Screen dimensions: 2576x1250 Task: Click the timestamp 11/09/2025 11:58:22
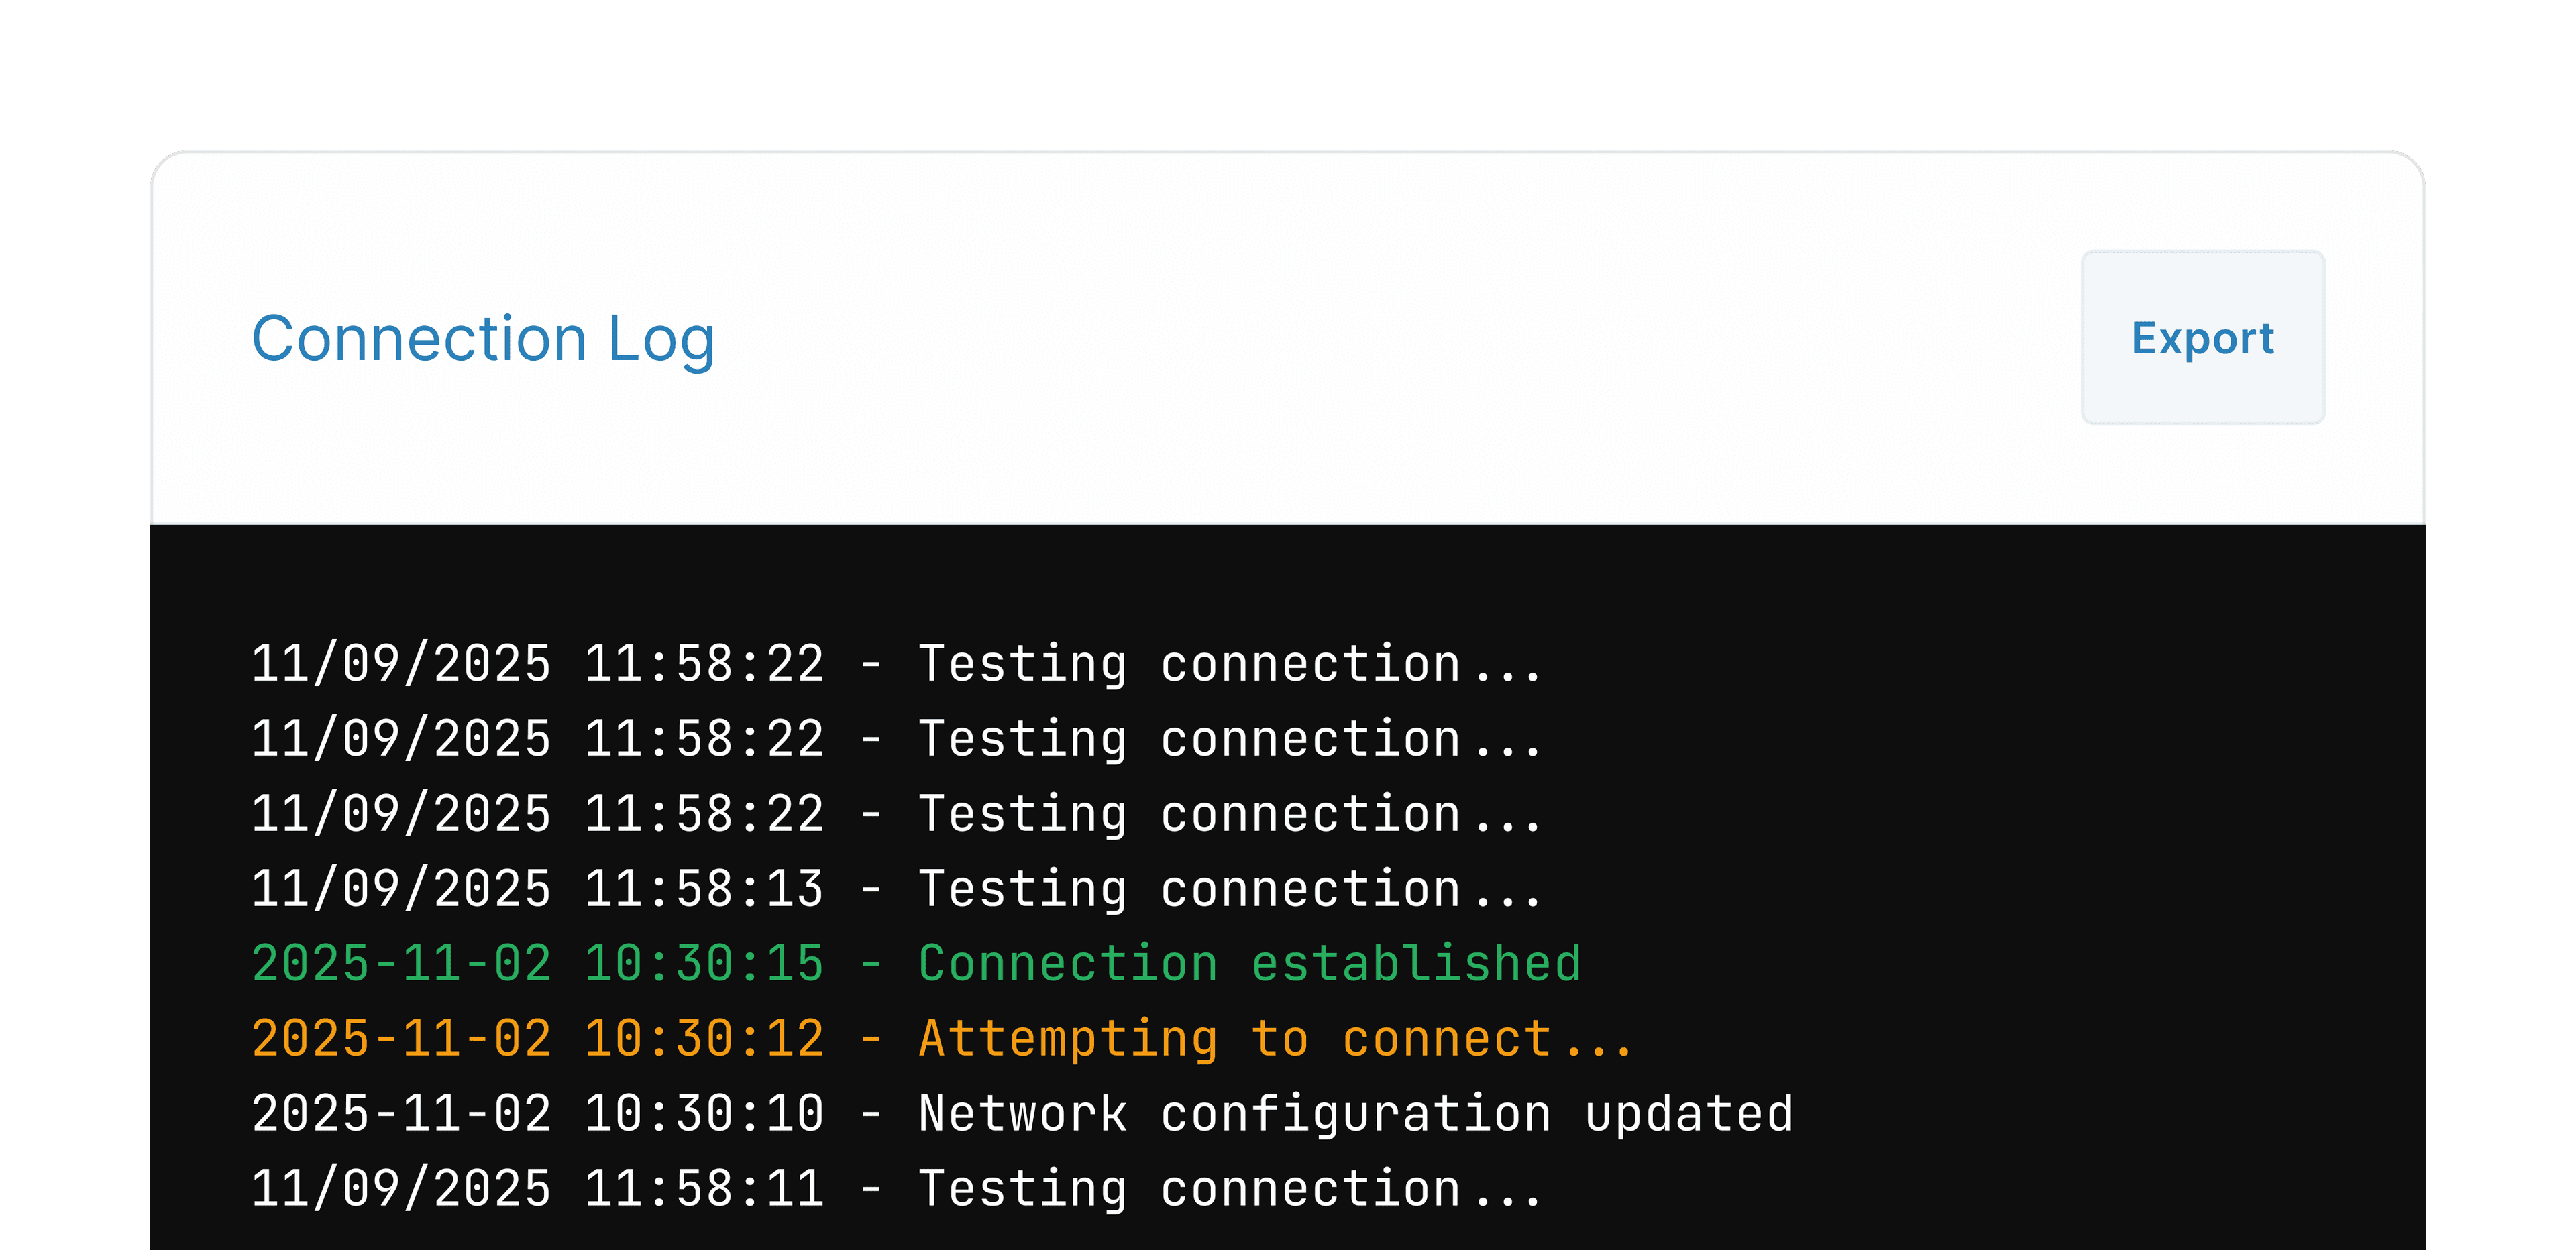click(x=537, y=662)
